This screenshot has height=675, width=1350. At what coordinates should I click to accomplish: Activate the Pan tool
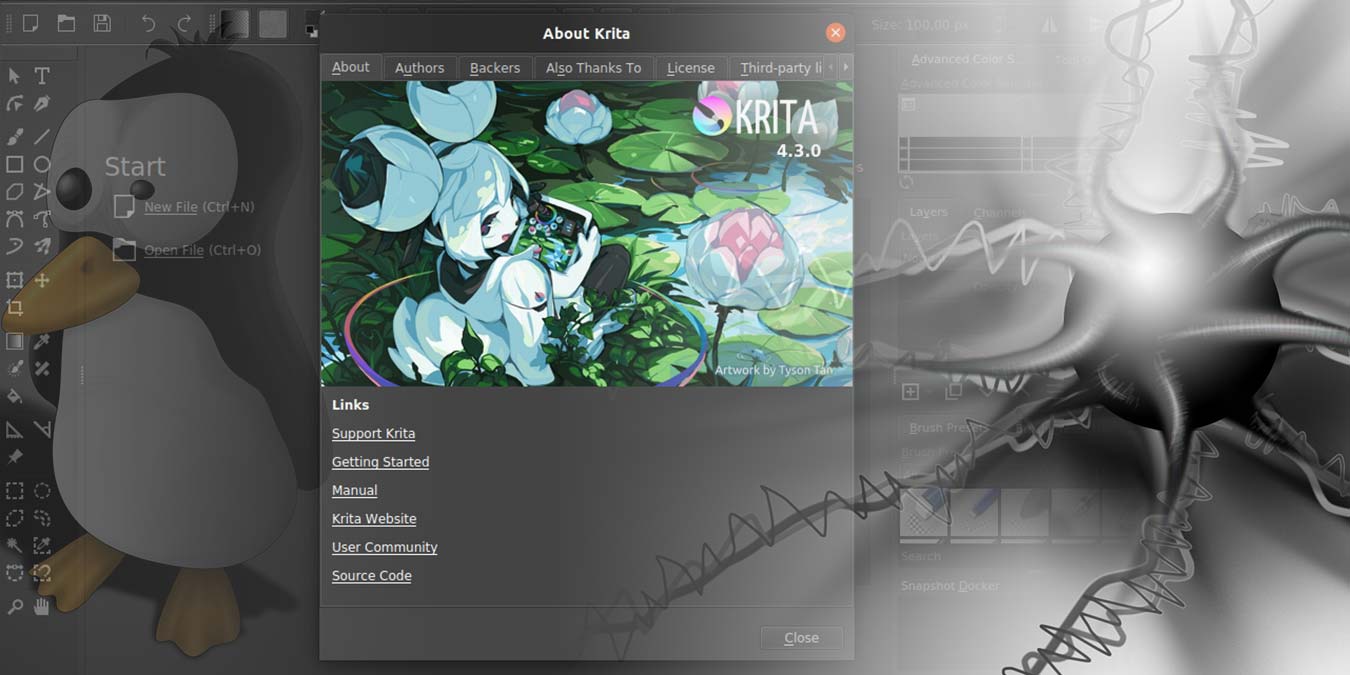pyautogui.click(x=42, y=605)
